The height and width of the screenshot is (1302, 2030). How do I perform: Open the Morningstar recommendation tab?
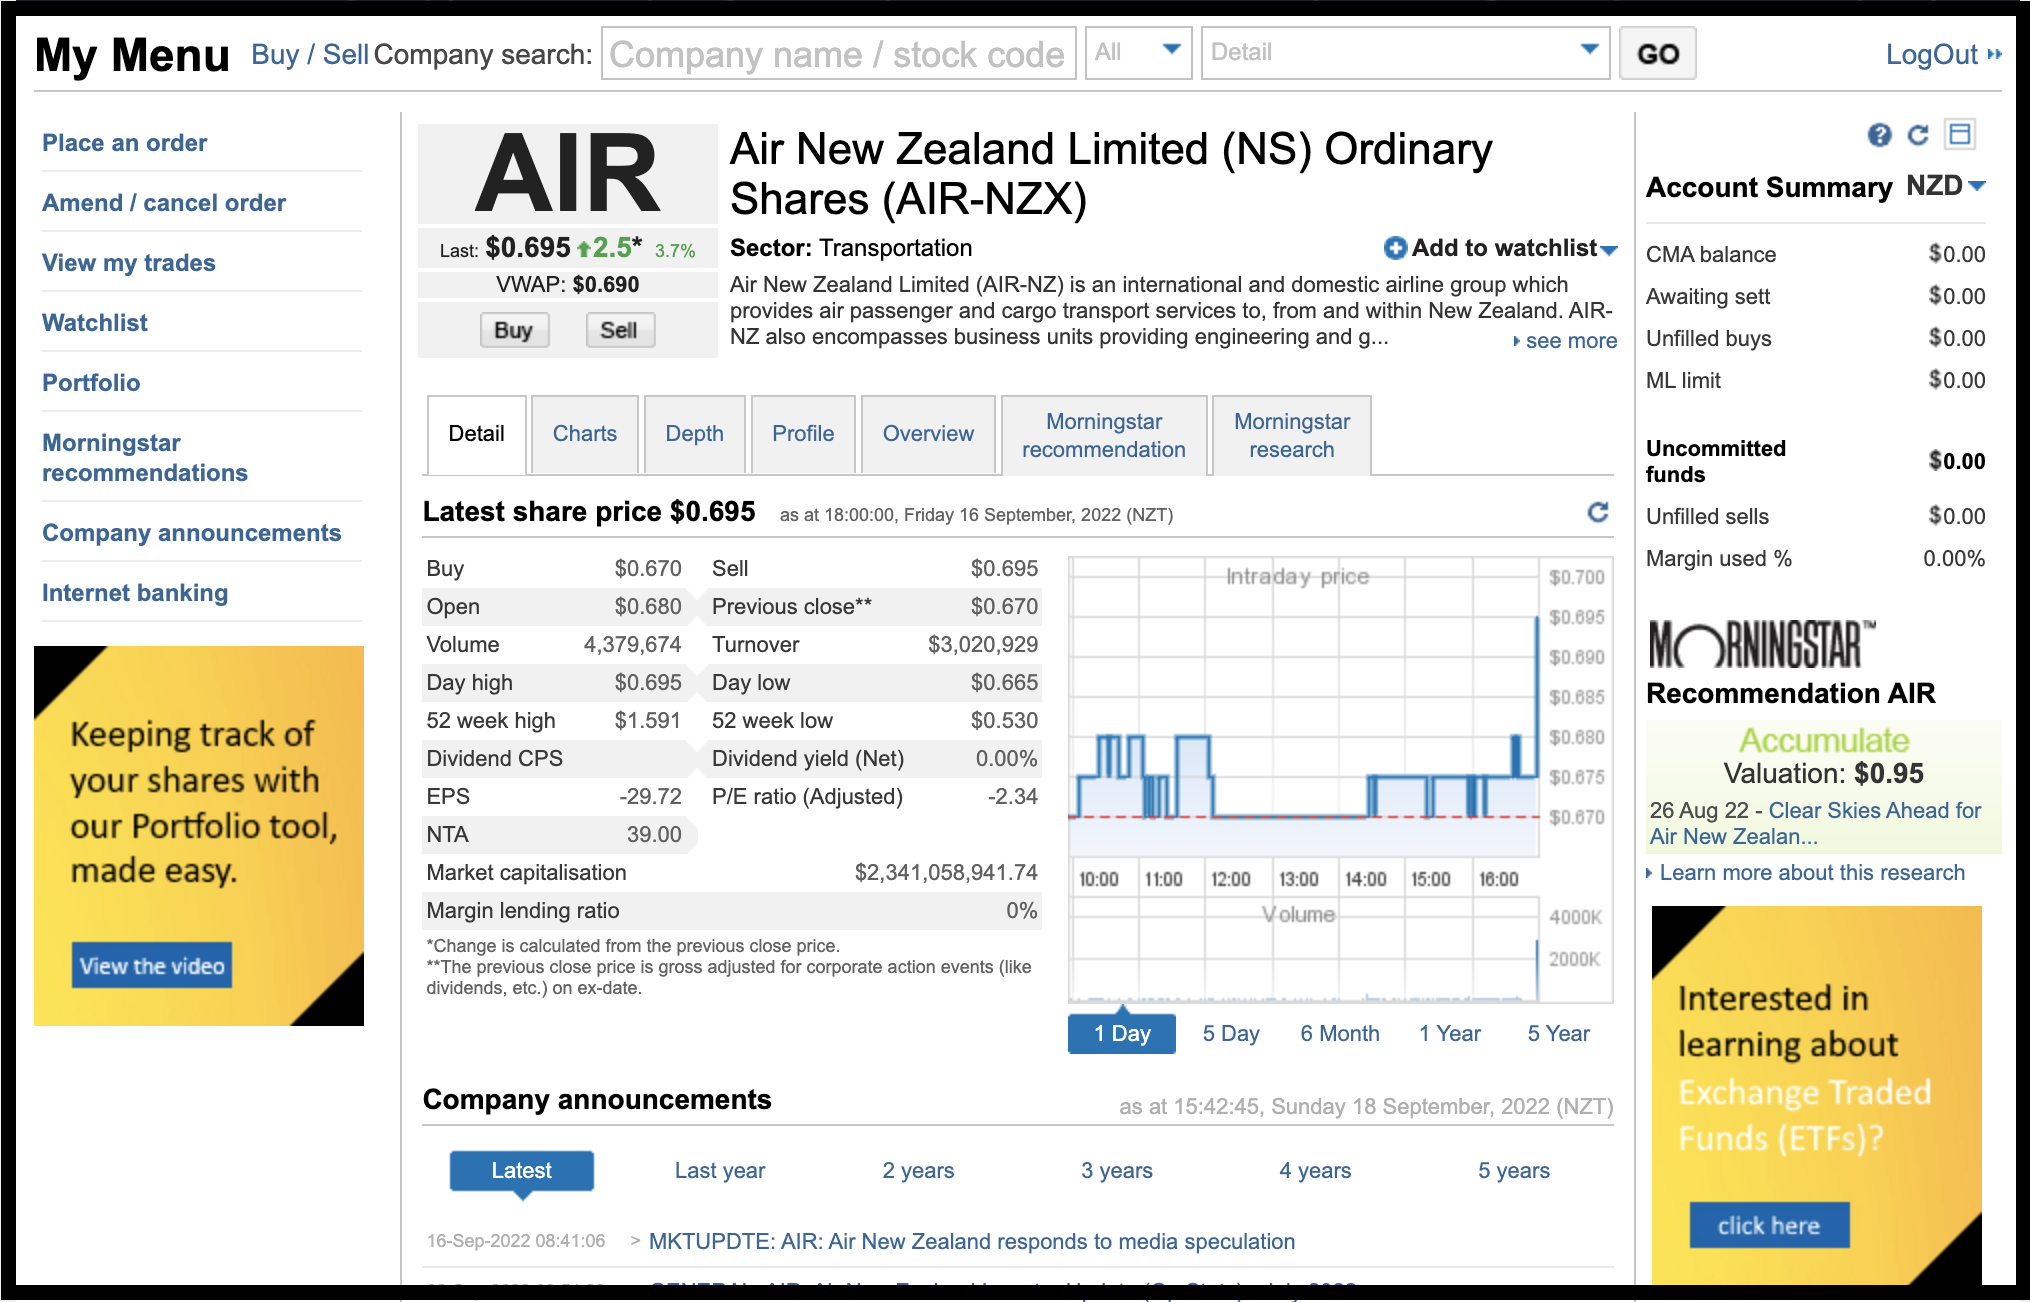(x=1103, y=434)
